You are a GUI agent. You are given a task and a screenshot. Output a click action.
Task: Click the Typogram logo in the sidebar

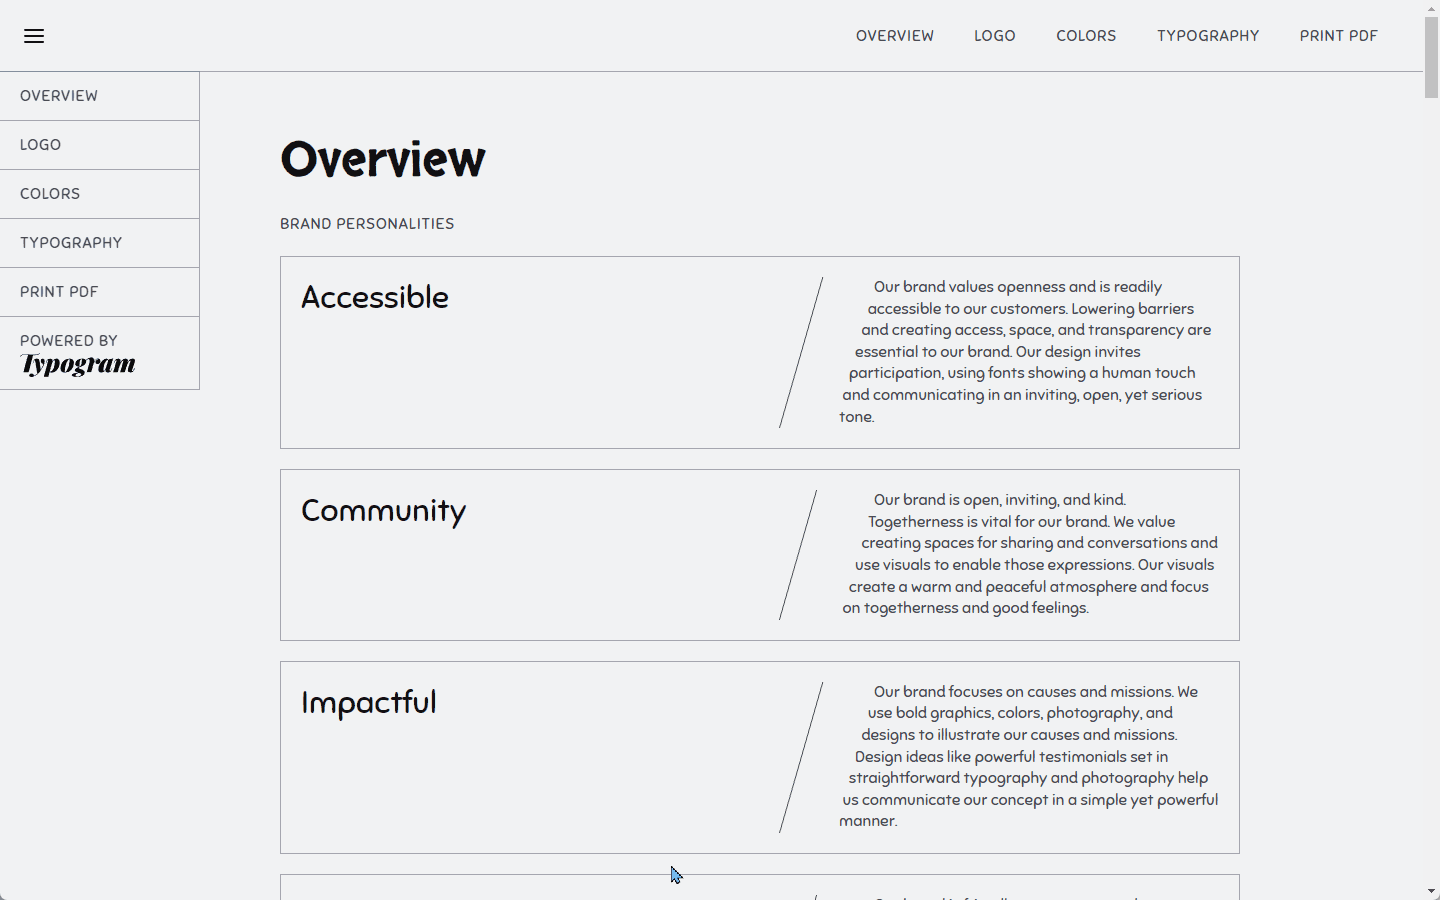click(77, 364)
